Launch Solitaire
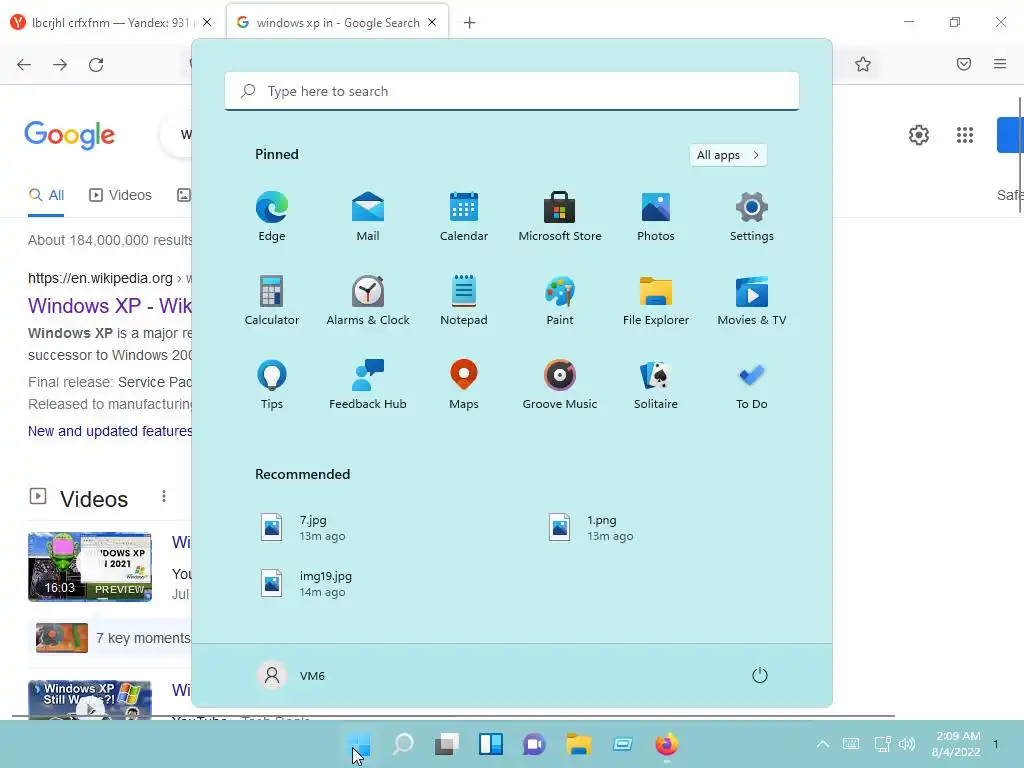The width and height of the screenshot is (1024, 768). tap(656, 385)
